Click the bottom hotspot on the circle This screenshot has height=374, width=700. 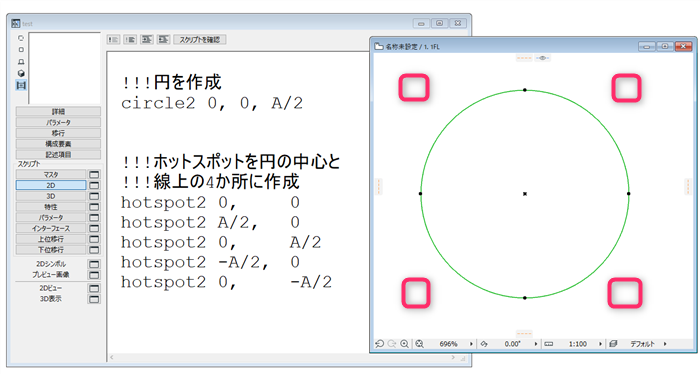(x=525, y=298)
